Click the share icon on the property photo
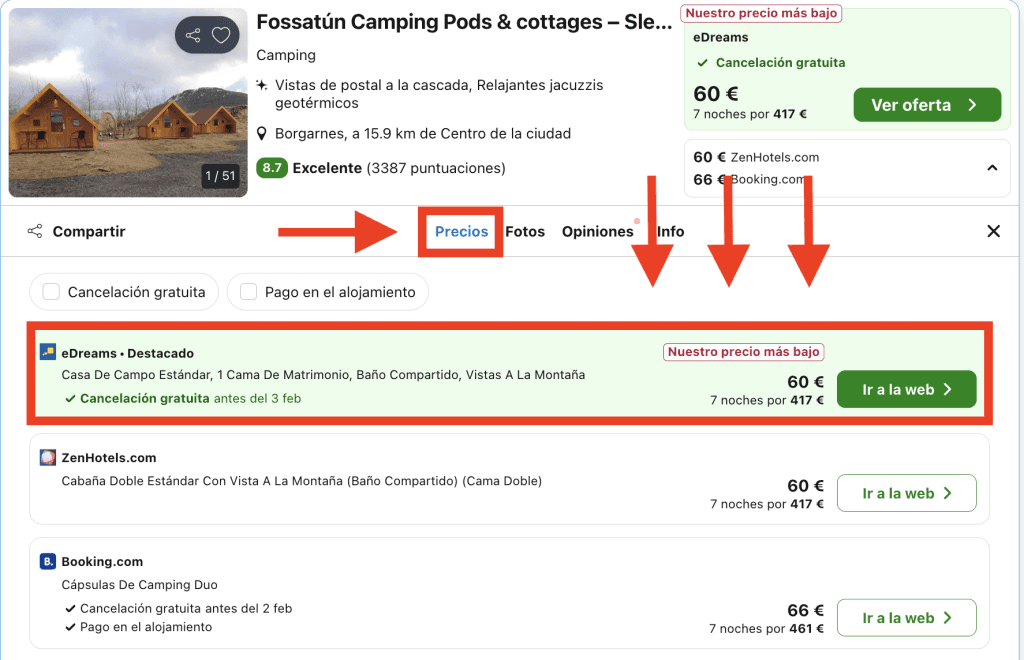The height and width of the screenshot is (660, 1024). [x=193, y=36]
